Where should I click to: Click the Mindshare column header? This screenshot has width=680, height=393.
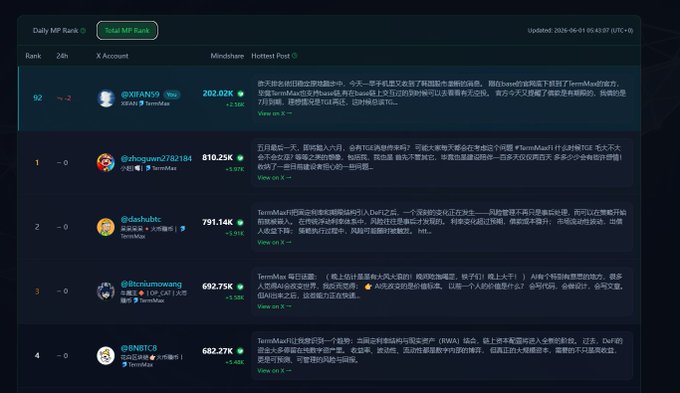227,56
